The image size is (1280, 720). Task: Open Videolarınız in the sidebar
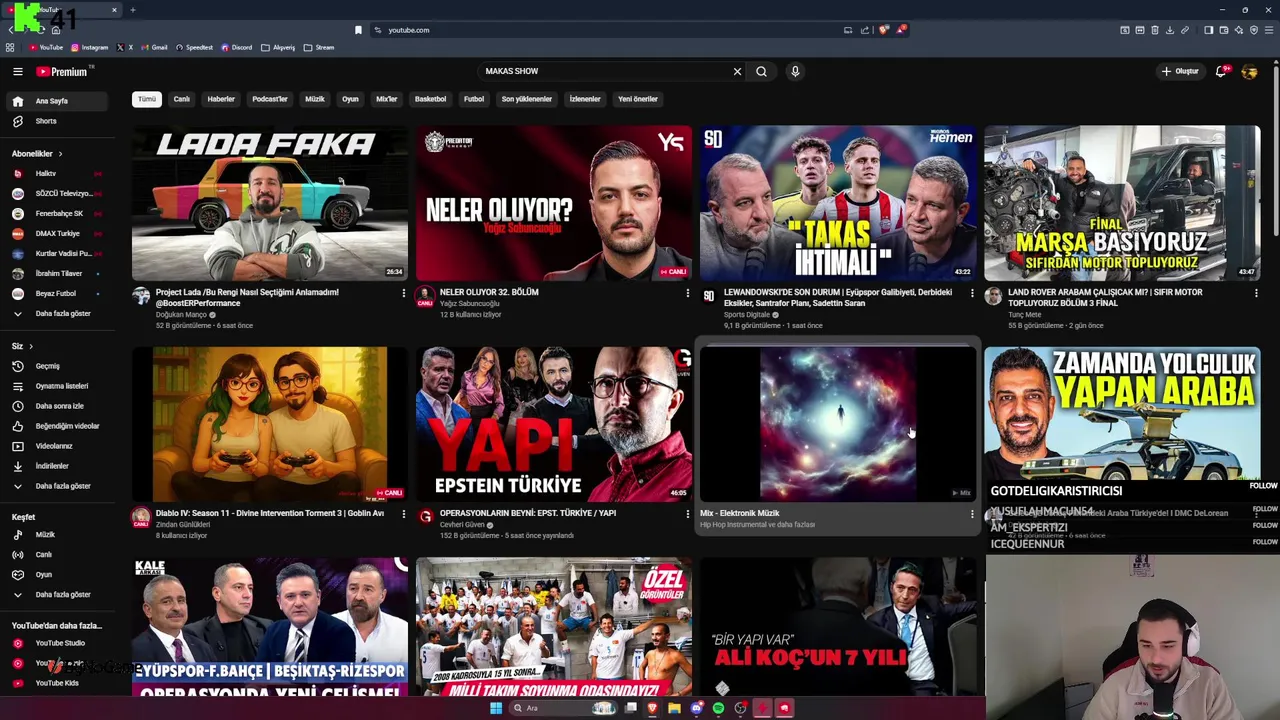coord(59,446)
